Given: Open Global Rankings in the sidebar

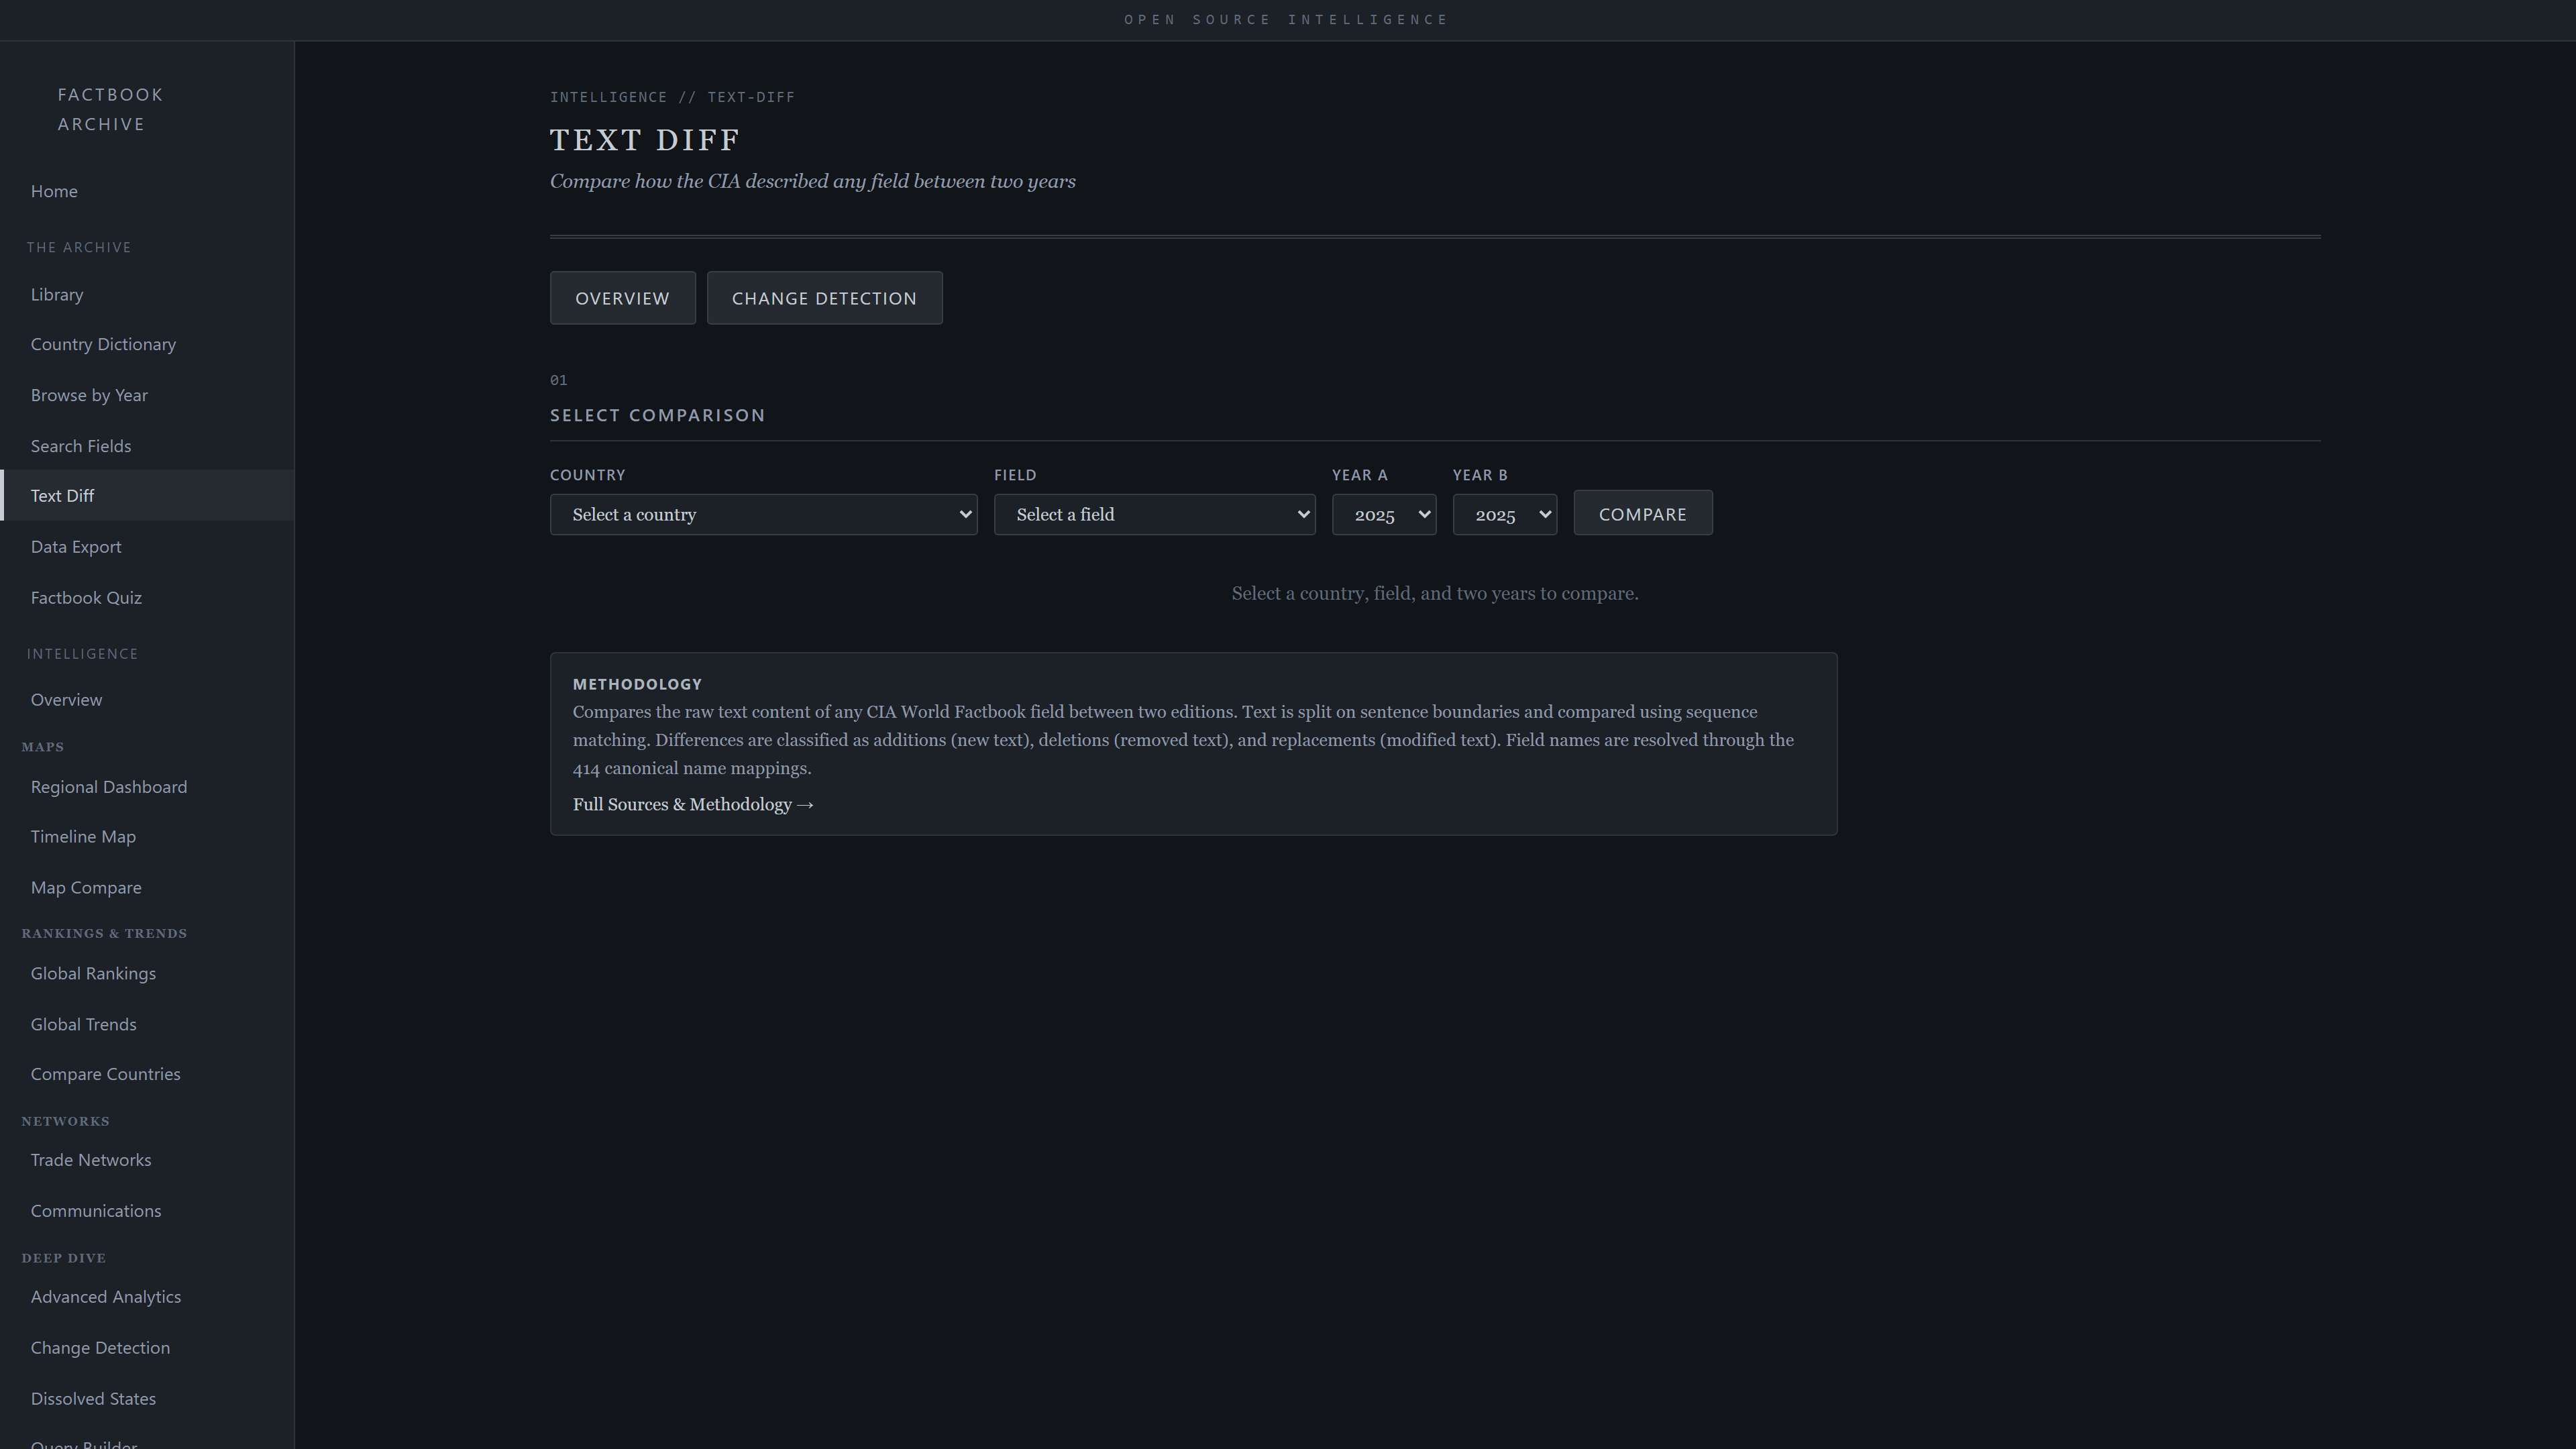Looking at the screenshot, I should [x=93, y=974].
